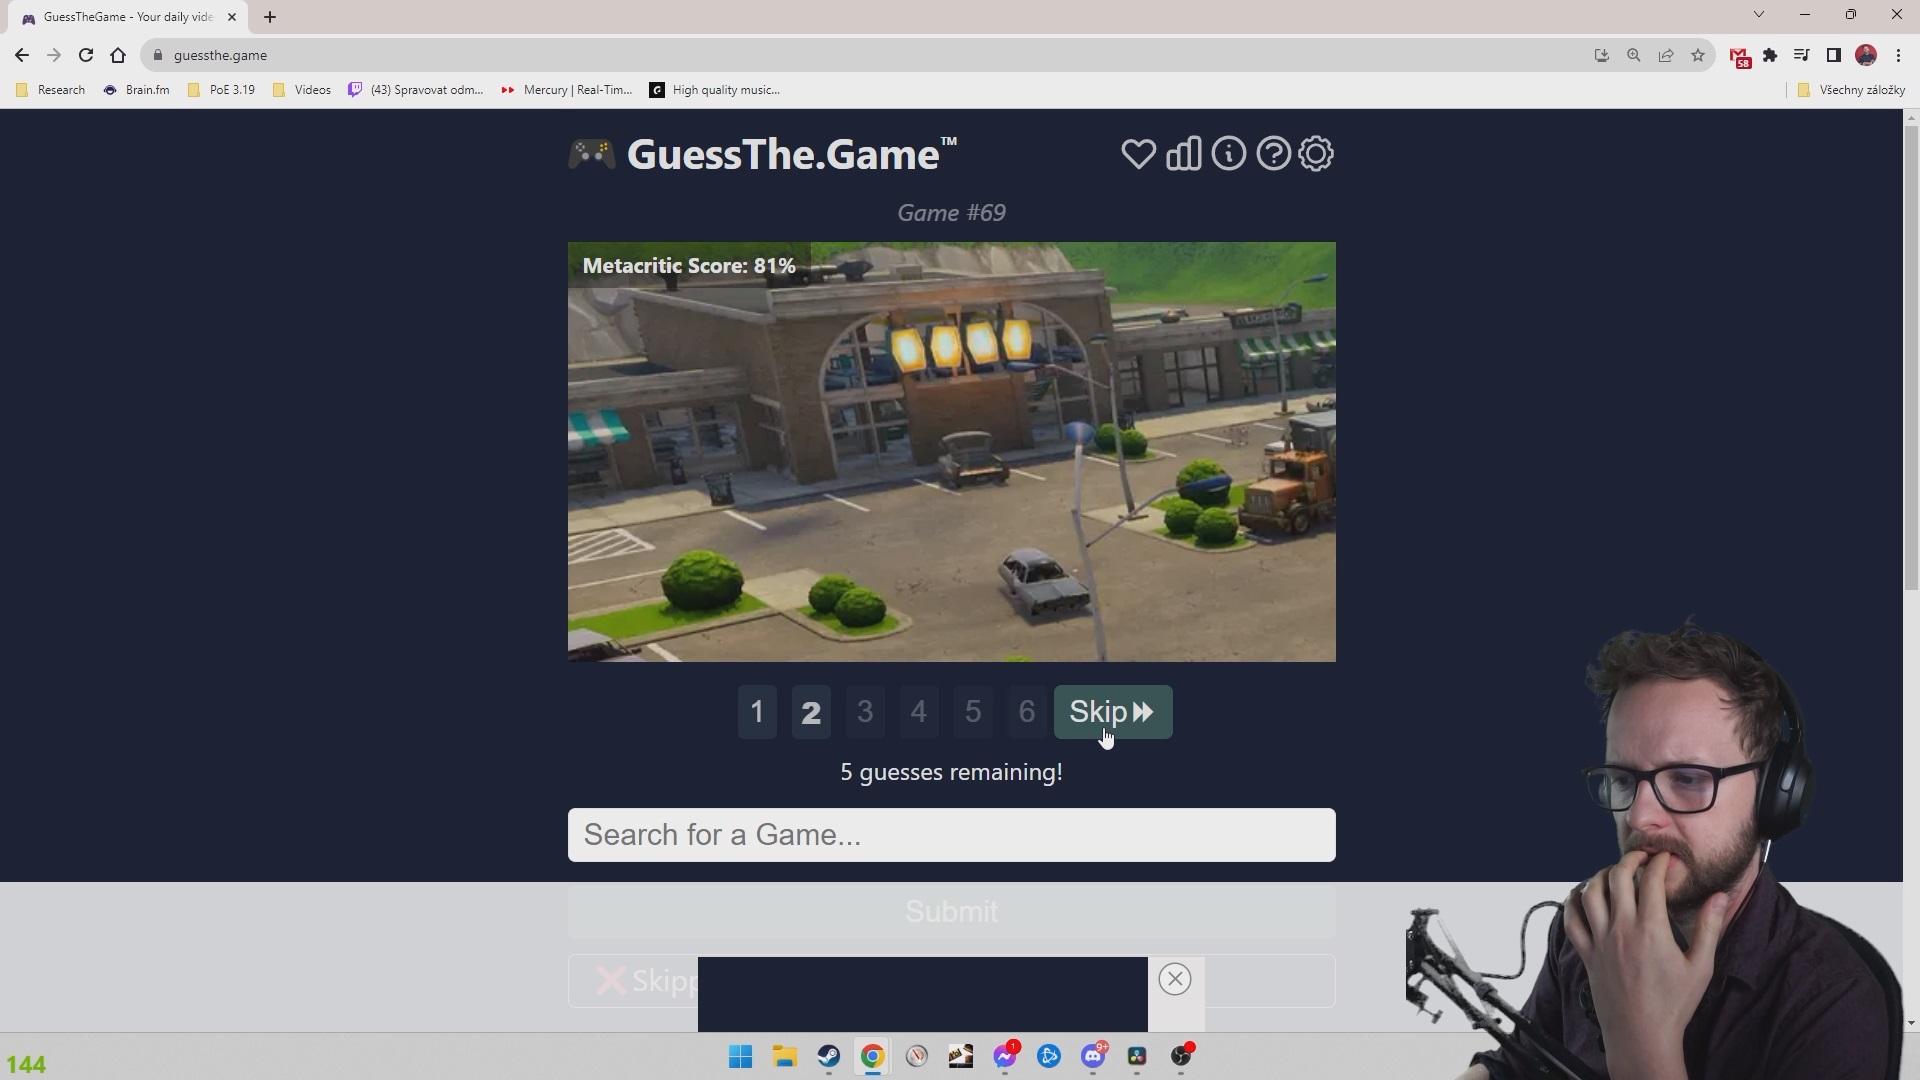This screenshot has height=1080, width=1920.
Task: Open Steam from the taskbar
Action: [x=829, y=1056]
